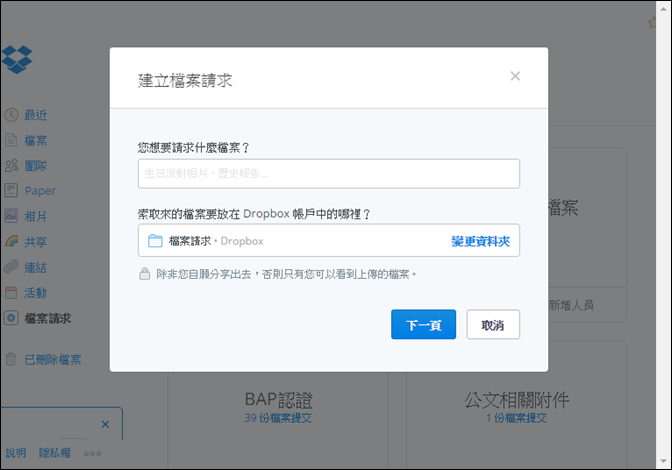Image resolution: width=672 pixels, height=470 pixels.
Task: Click the scrollbar down arrow
Action: tap(664, 461)
